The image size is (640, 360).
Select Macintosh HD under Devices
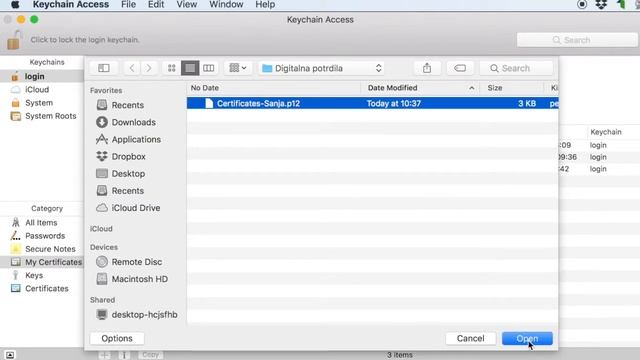coord(139,279)
